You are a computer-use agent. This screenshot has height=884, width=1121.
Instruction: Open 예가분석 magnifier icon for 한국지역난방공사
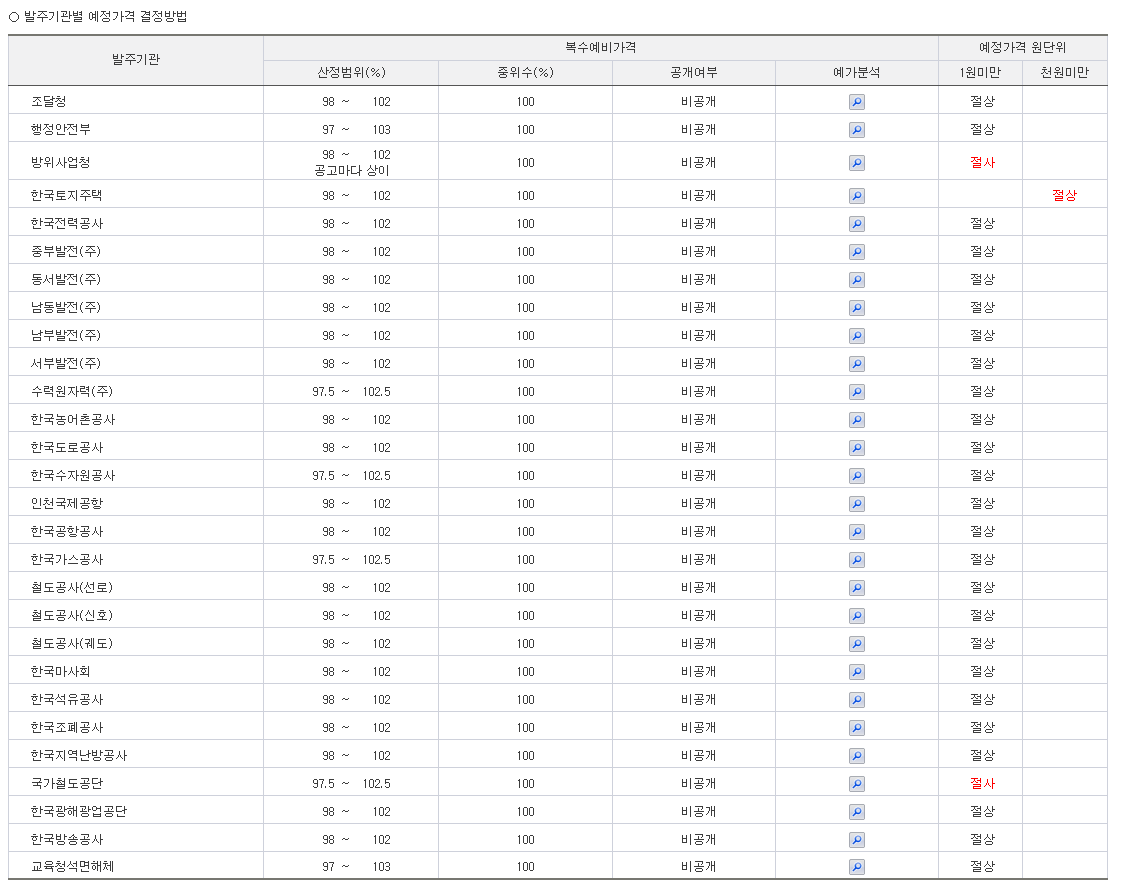point(856,756)
